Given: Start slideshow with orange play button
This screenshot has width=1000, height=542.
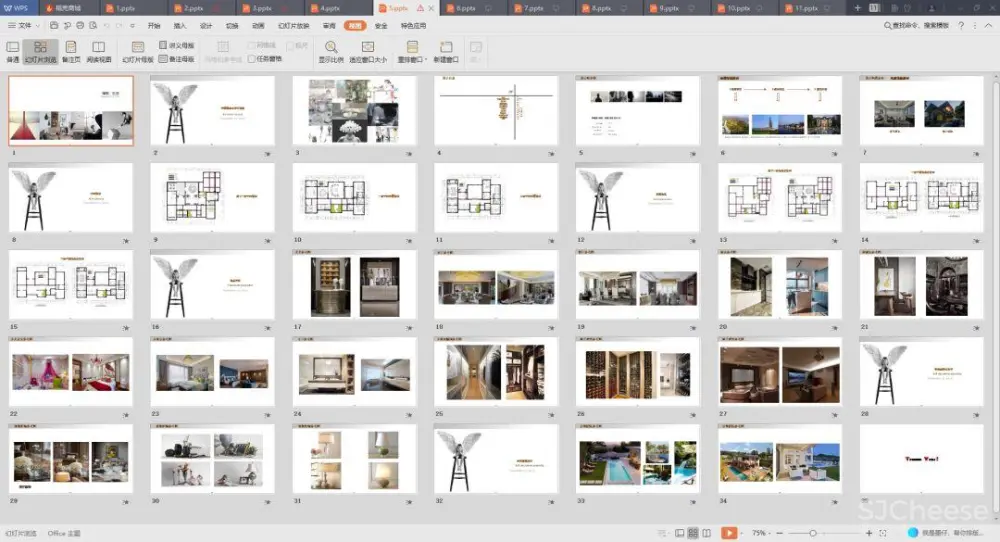Looking at the screenshot, I should [730, 533].
